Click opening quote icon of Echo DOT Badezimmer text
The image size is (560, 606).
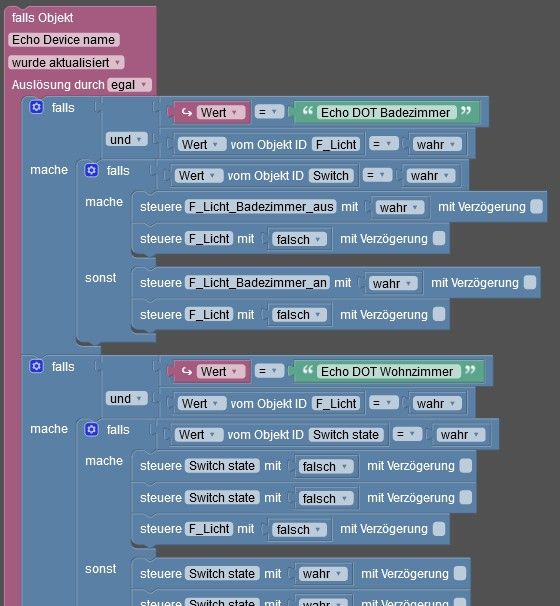(308, 111)
